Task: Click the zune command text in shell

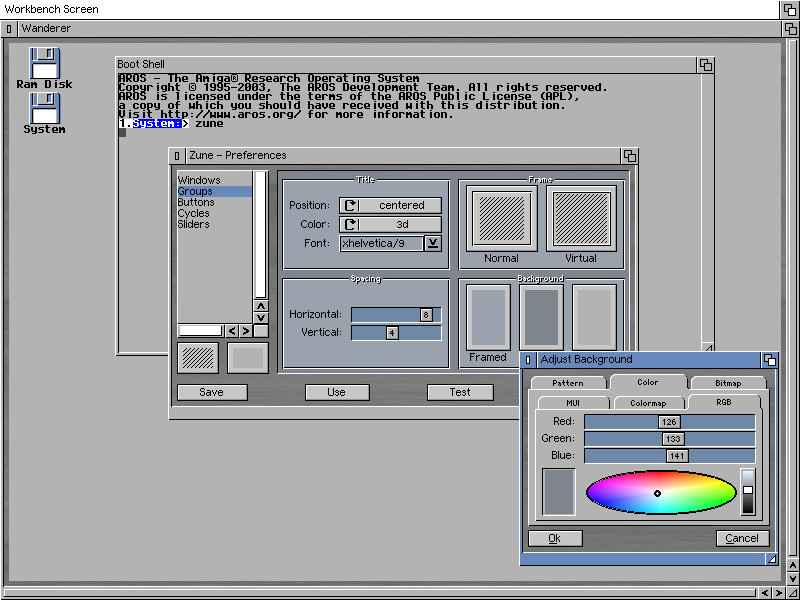Action: 210,123
